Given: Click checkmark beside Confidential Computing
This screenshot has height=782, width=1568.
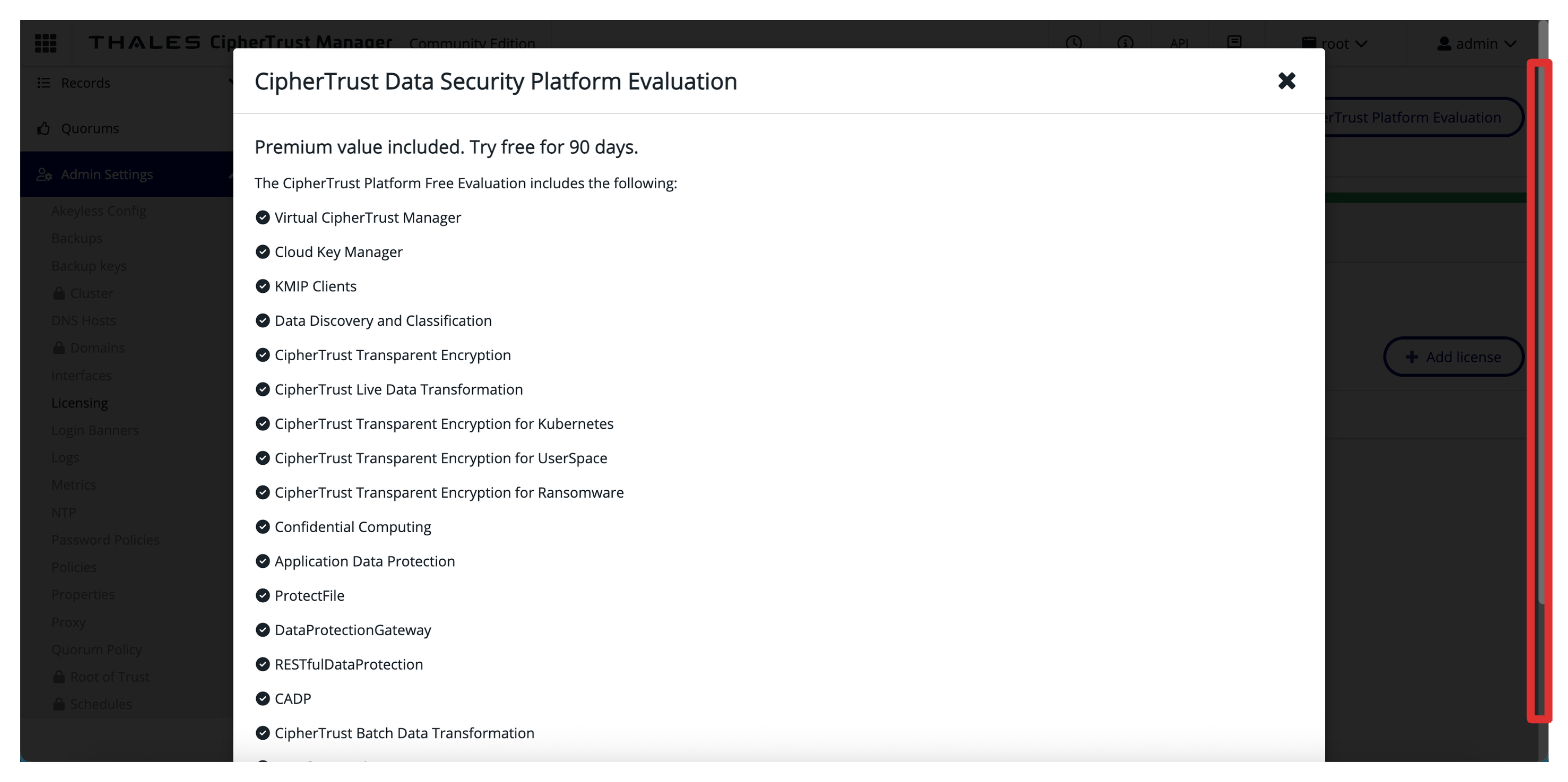Looking at the screenshot, I should (x=263, y=527).
